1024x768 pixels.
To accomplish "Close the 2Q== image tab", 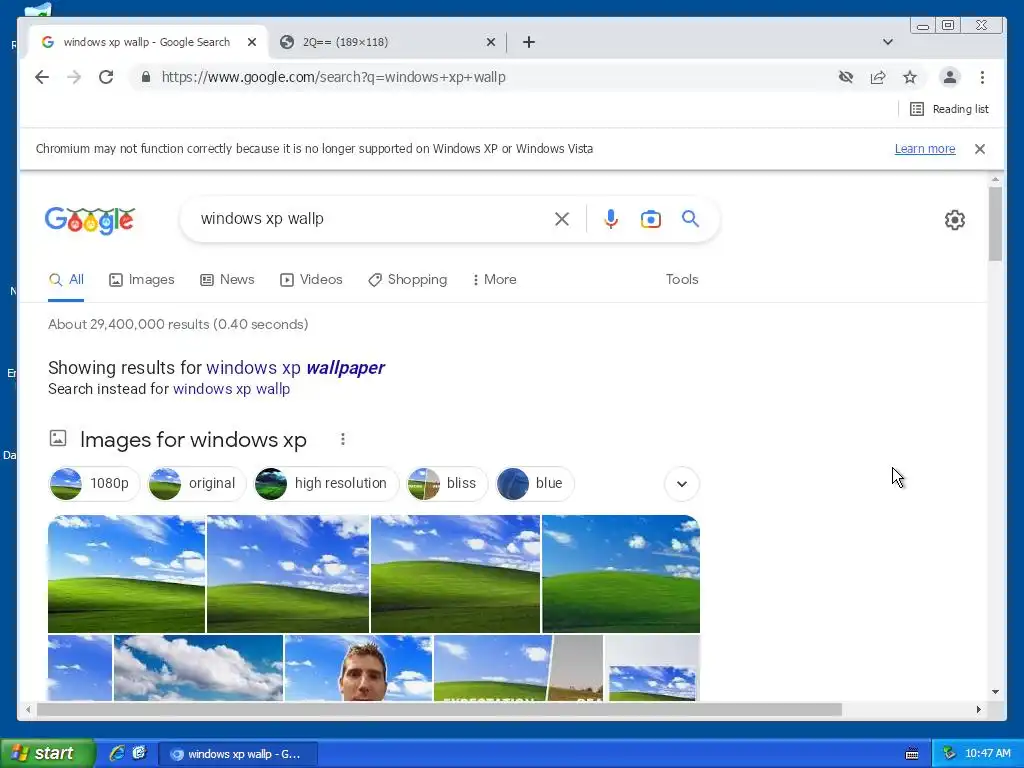I will [x=491, y=42].
